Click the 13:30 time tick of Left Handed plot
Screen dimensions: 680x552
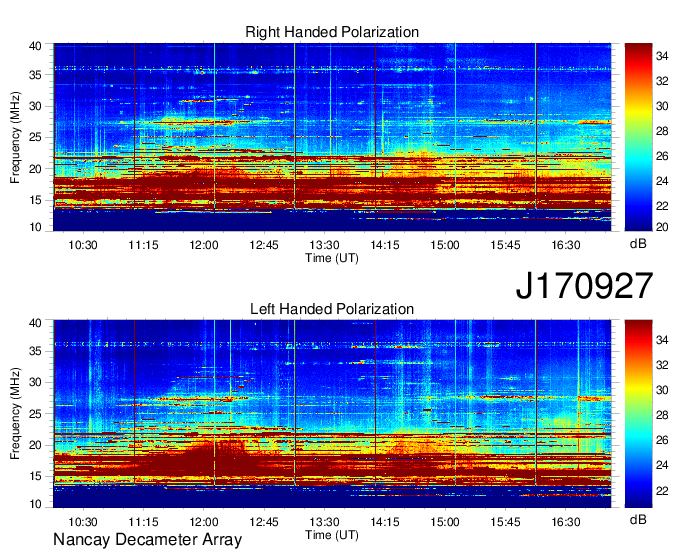324,522
